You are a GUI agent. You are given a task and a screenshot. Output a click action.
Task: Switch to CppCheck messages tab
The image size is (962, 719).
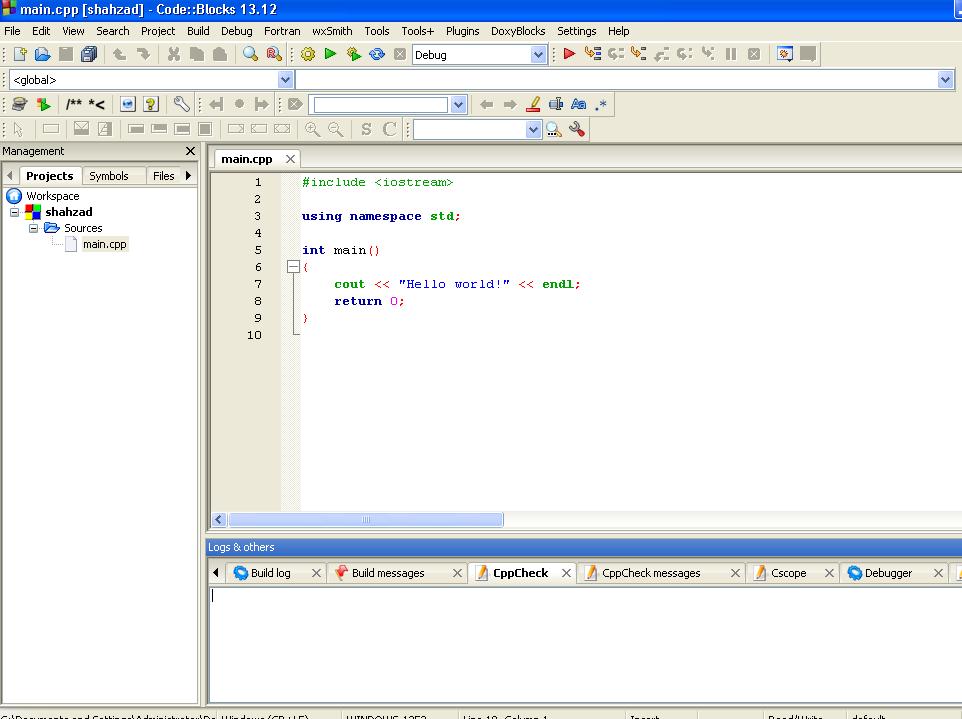650,573
